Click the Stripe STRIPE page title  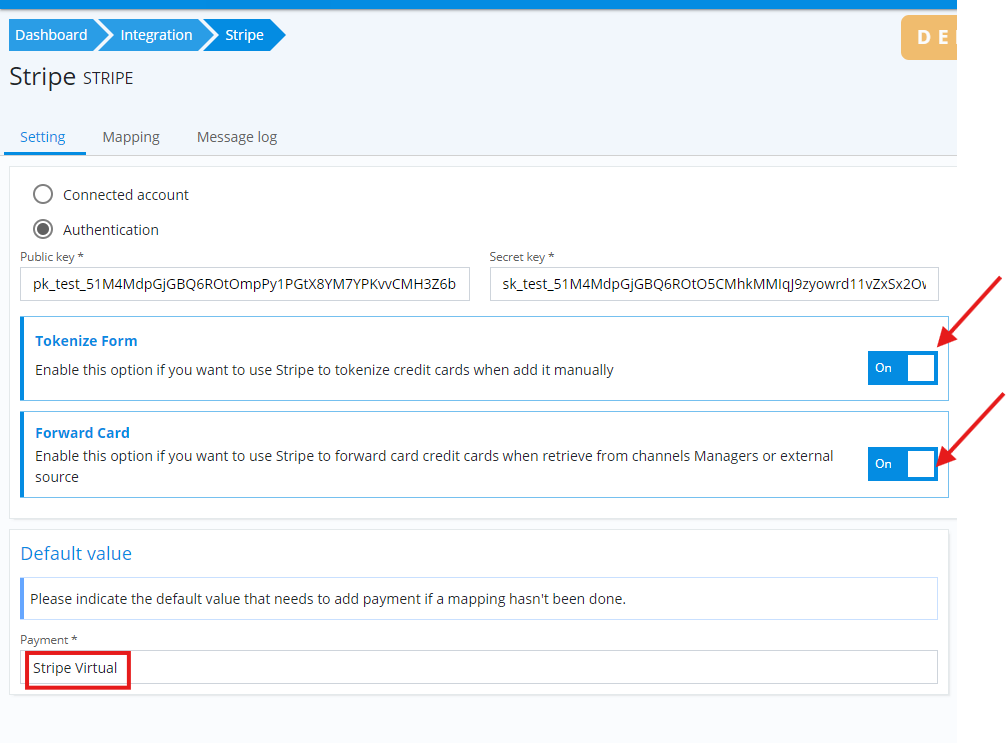click(71, 77)
